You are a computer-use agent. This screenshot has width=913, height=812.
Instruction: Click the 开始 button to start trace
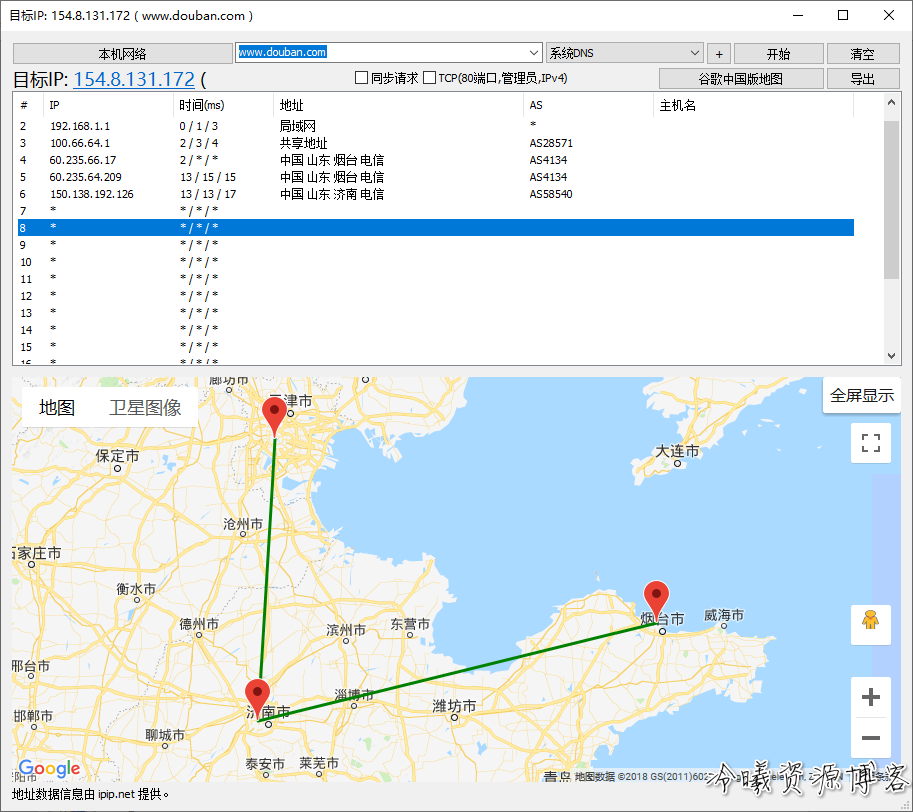coord(778,54)
